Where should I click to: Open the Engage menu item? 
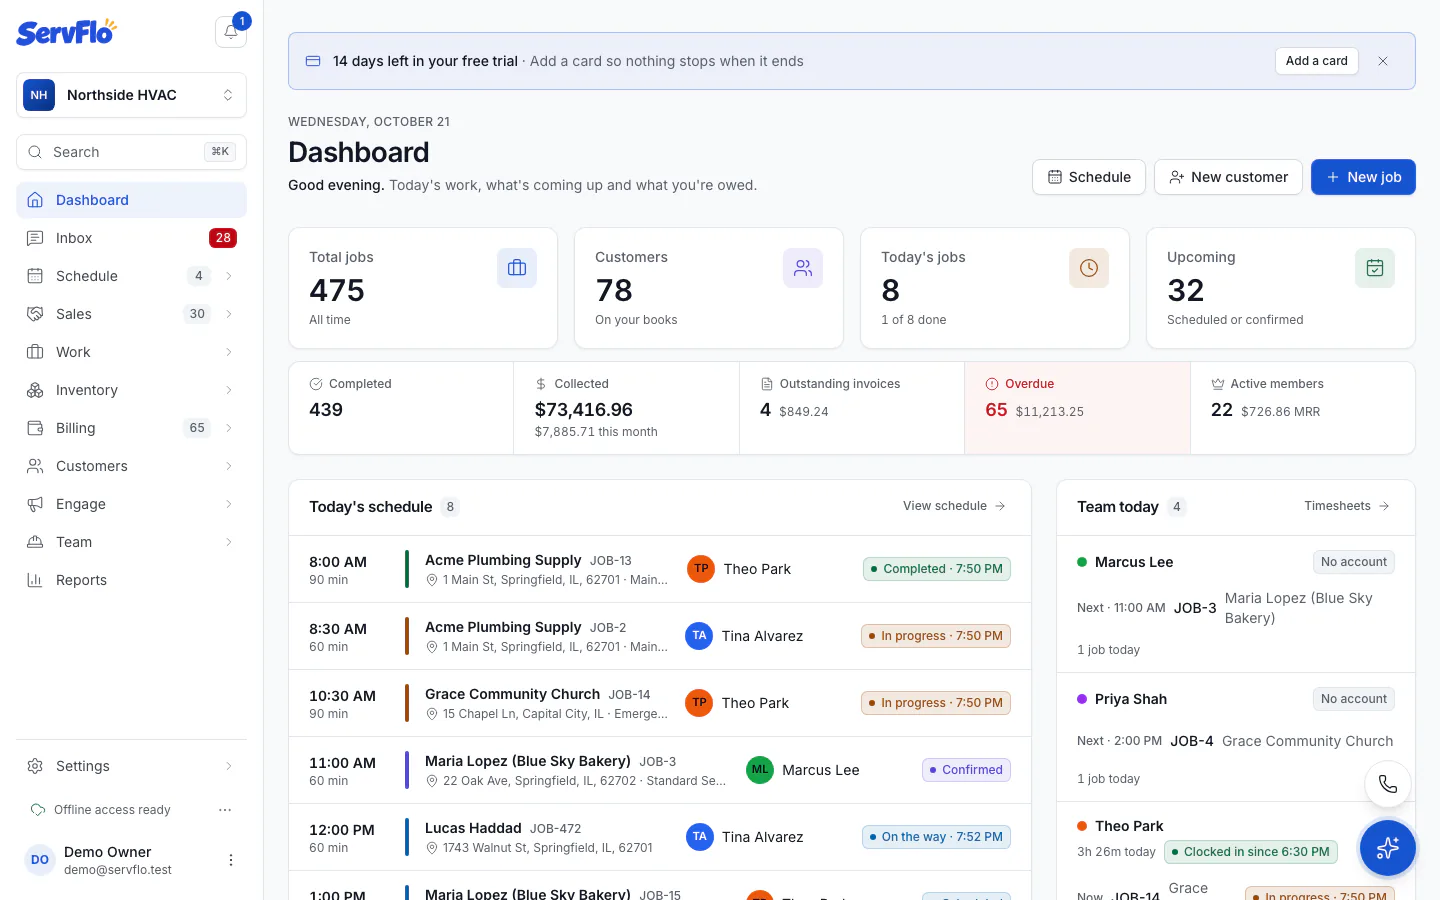(x=131, y=504)
